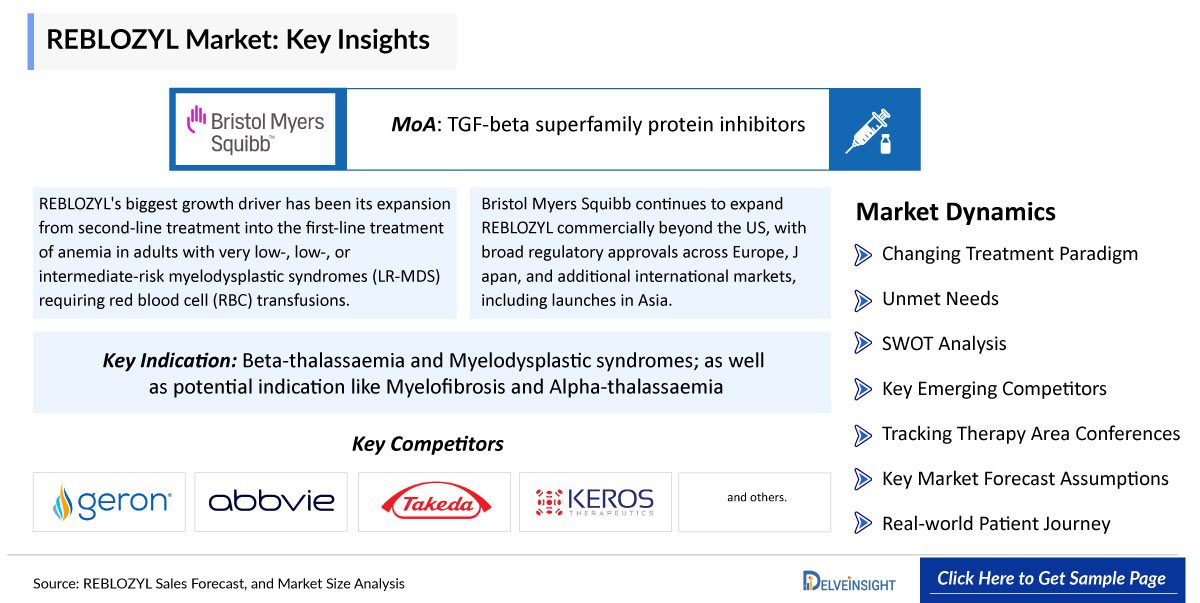Click the chevron beside Unmet Needs
The image size is (1200, 603).
[863, 299]
